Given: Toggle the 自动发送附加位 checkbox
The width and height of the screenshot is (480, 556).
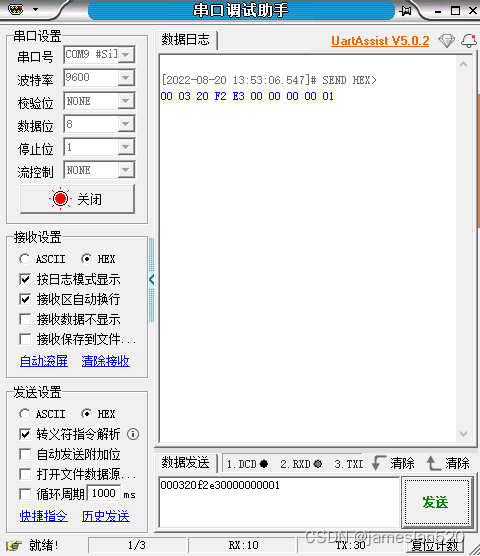Looking at the screenshot, I should (25, 454).
